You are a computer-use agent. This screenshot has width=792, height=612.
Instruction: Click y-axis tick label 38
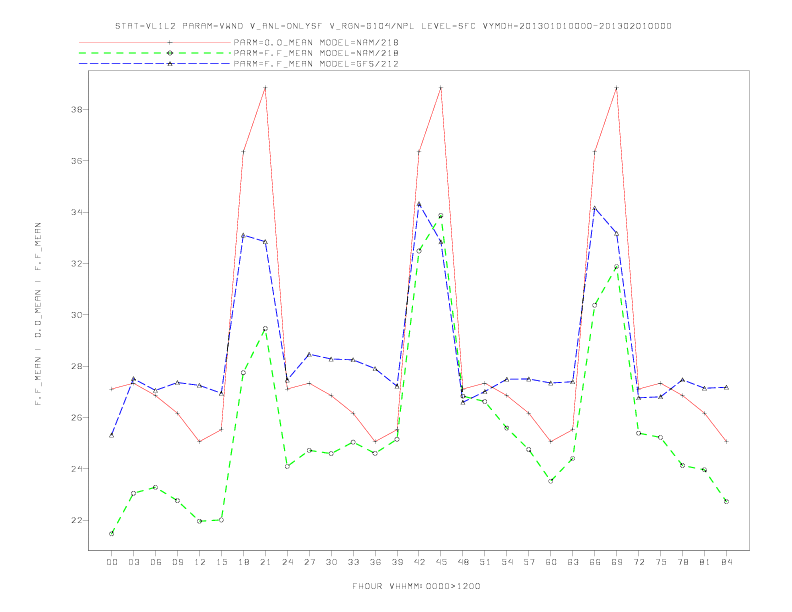point(77,109)
